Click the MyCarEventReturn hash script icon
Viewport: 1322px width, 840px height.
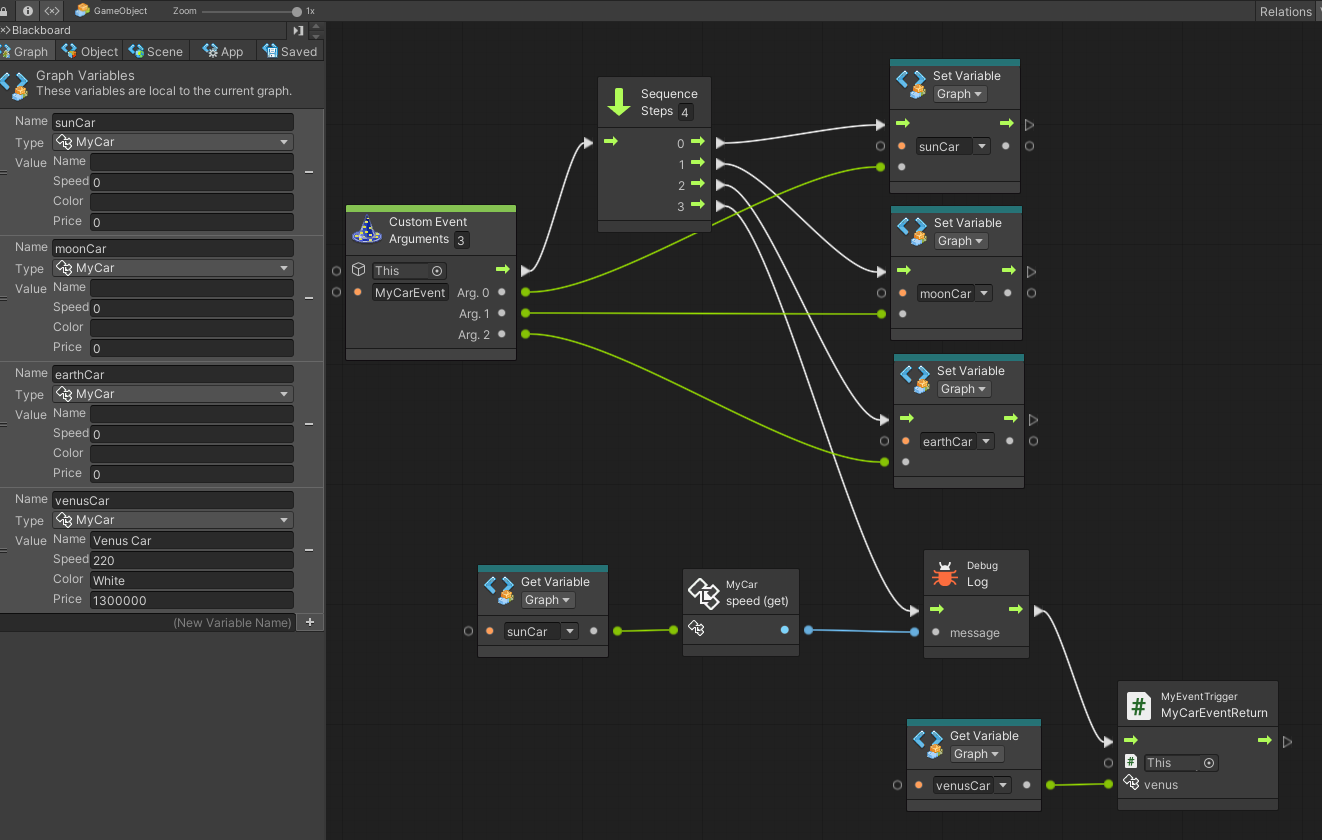1139,705
